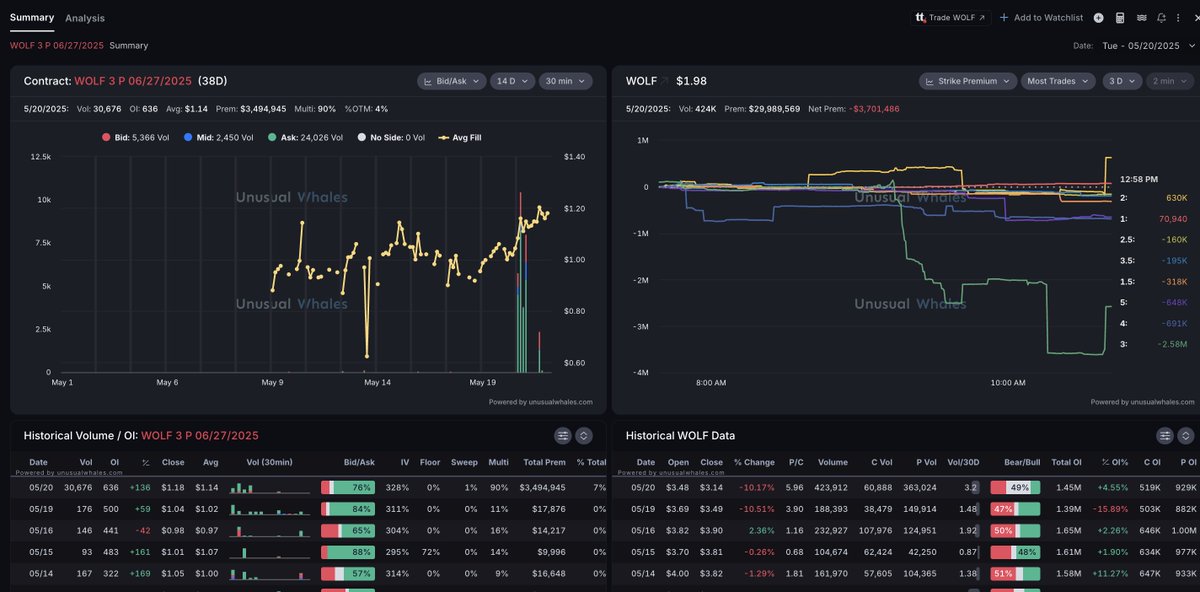Toggle strike 5 series showing -648K
Screen dimensions: 1200x592
click(1153, 302)
